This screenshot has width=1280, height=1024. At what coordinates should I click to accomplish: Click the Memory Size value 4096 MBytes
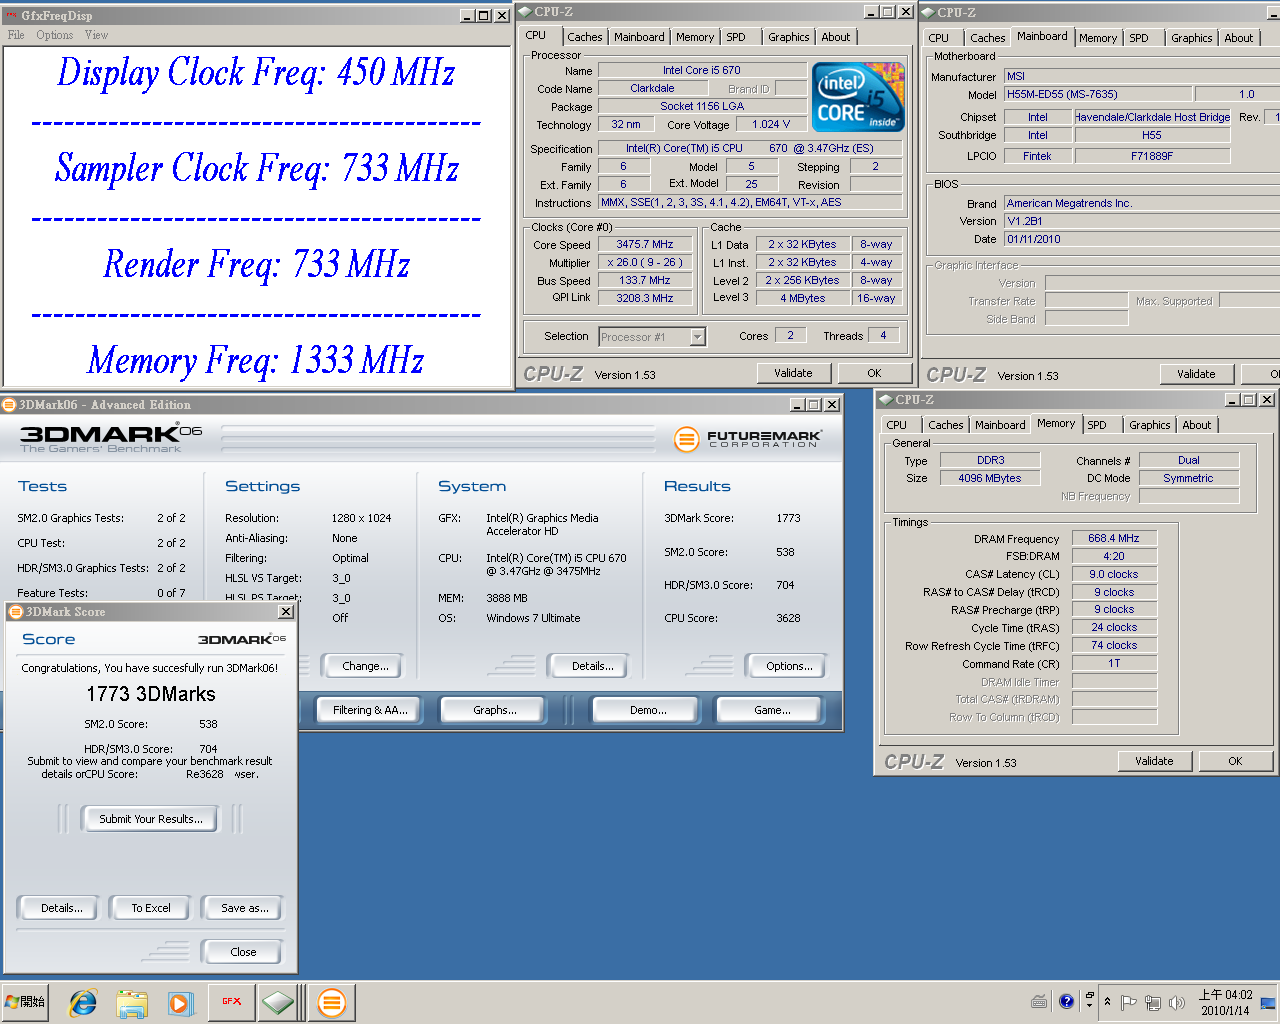tap(990, 478)
